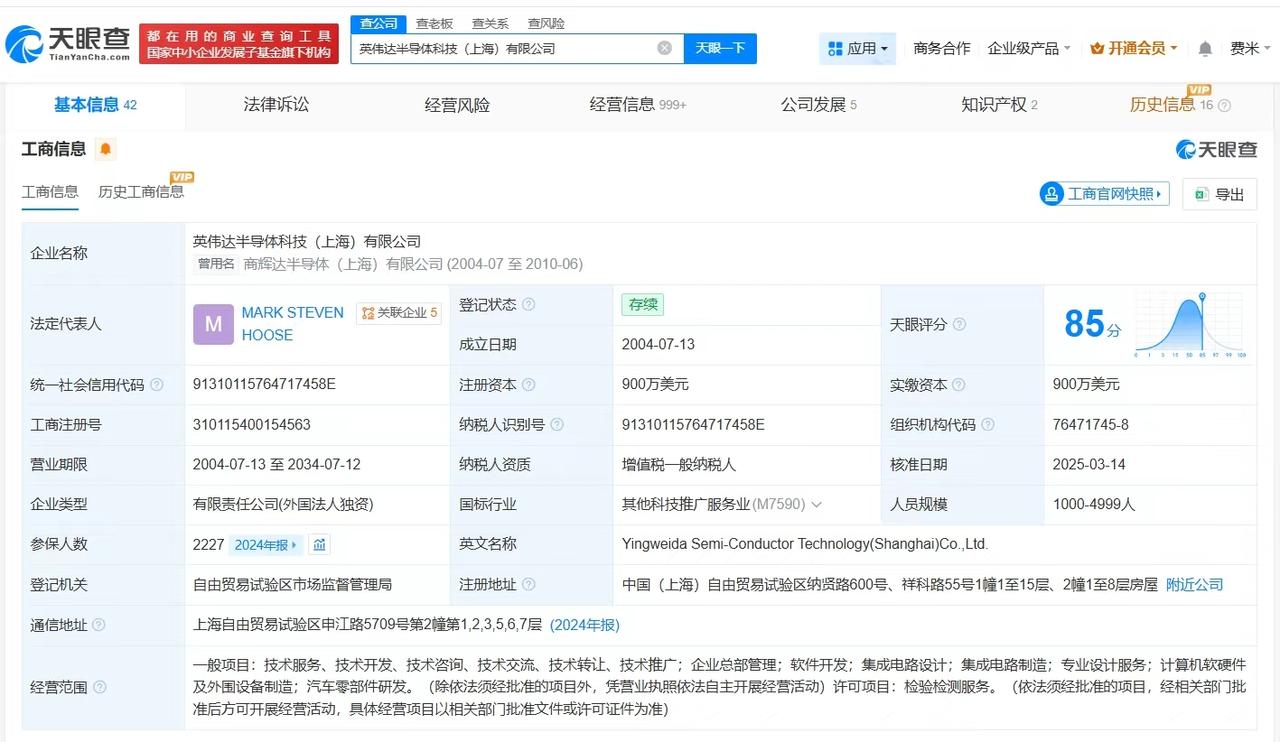Screen dimensions: 1280x742
Task: Open the 开通会员 dropdown
Action: (x=1134, y=48)
